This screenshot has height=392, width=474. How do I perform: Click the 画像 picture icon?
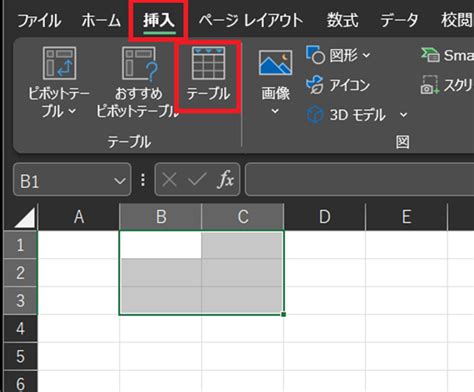pyautogui.click(x=275, y=63)
